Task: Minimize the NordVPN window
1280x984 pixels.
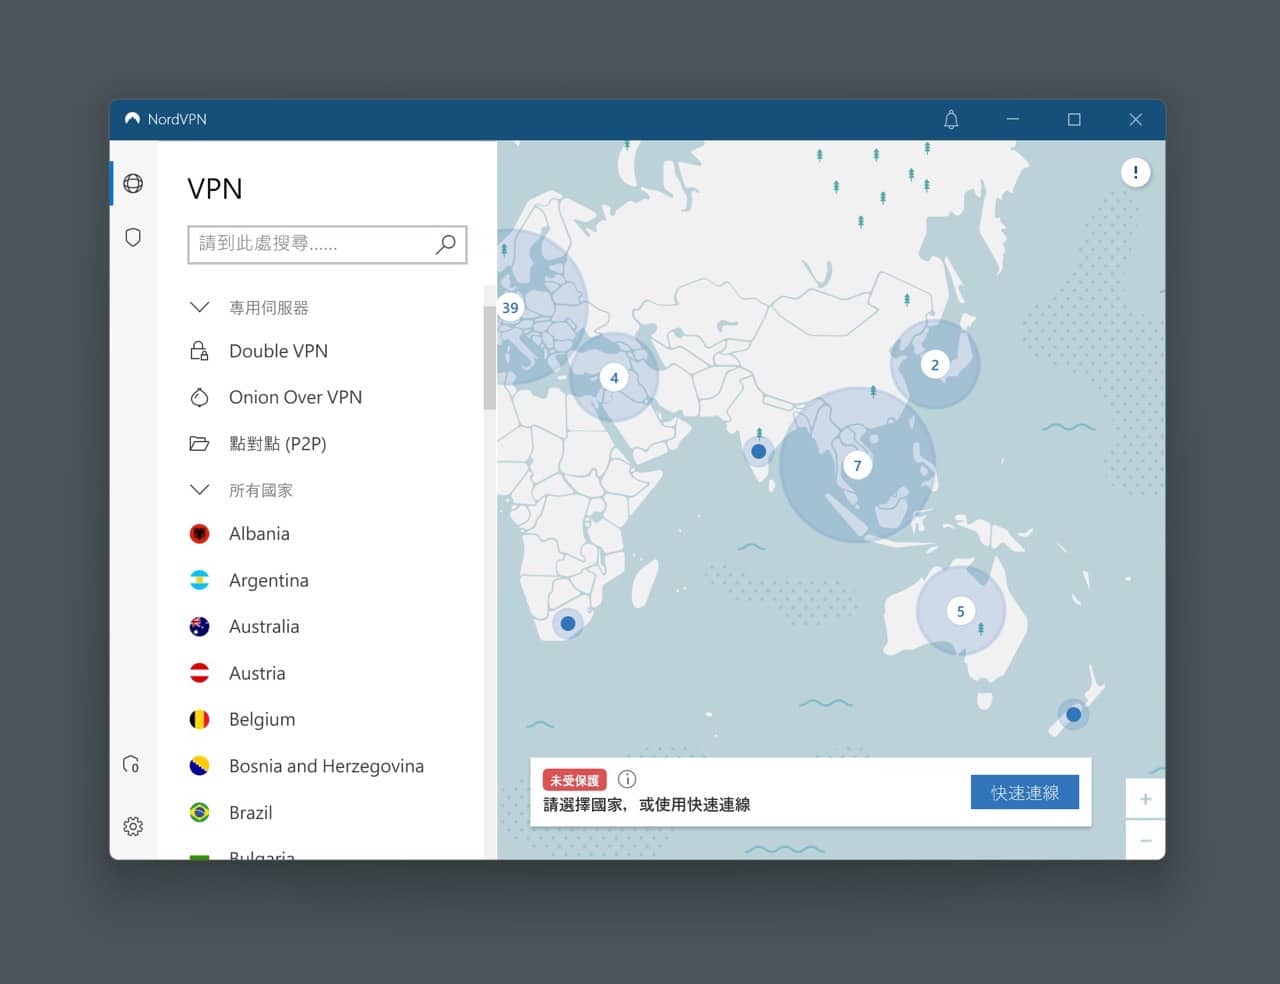Action: tap(1013, 119)
